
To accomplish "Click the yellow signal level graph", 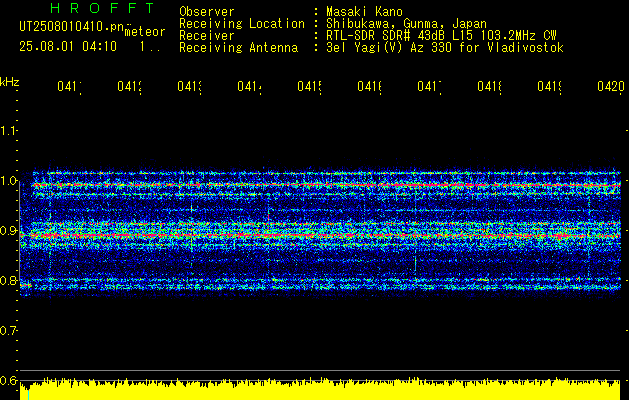I will pyautogui.click(x=320, y=389).
